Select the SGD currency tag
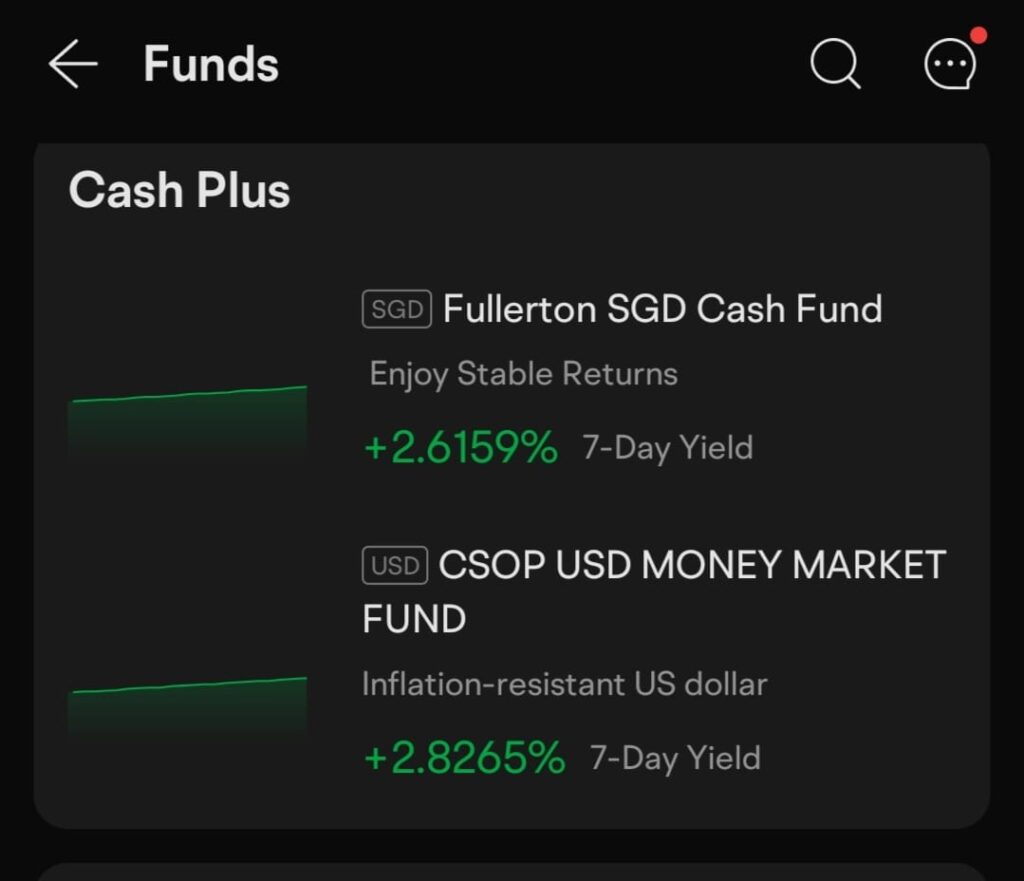1024x881 pixels. pyautogui.click(x=396, y=309)
